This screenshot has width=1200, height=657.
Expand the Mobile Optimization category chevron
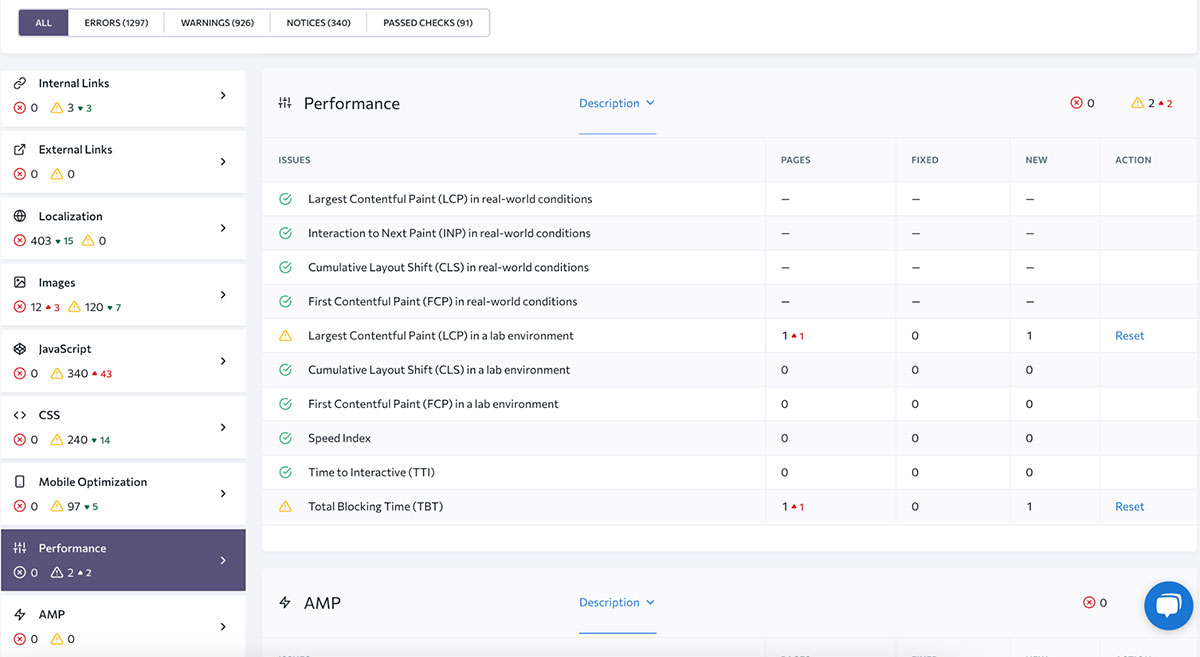pos(223,494)
